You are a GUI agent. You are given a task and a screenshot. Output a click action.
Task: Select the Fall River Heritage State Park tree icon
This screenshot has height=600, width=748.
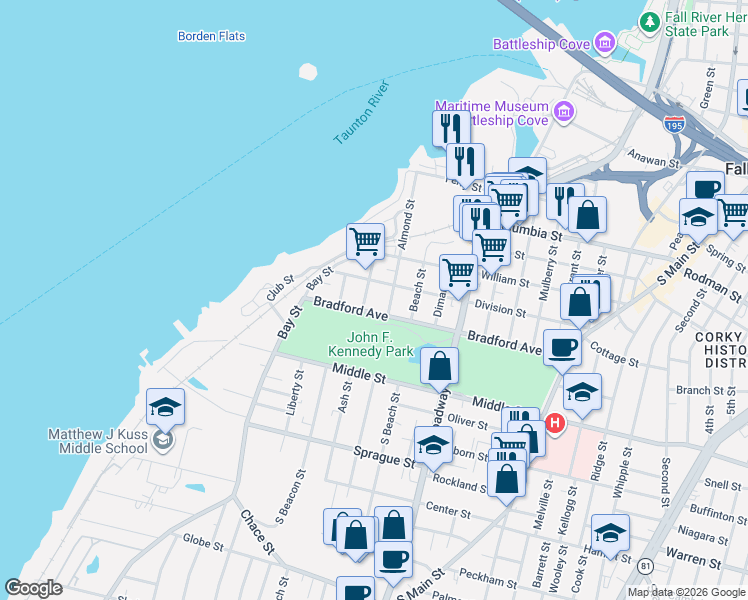coord(649,22)
